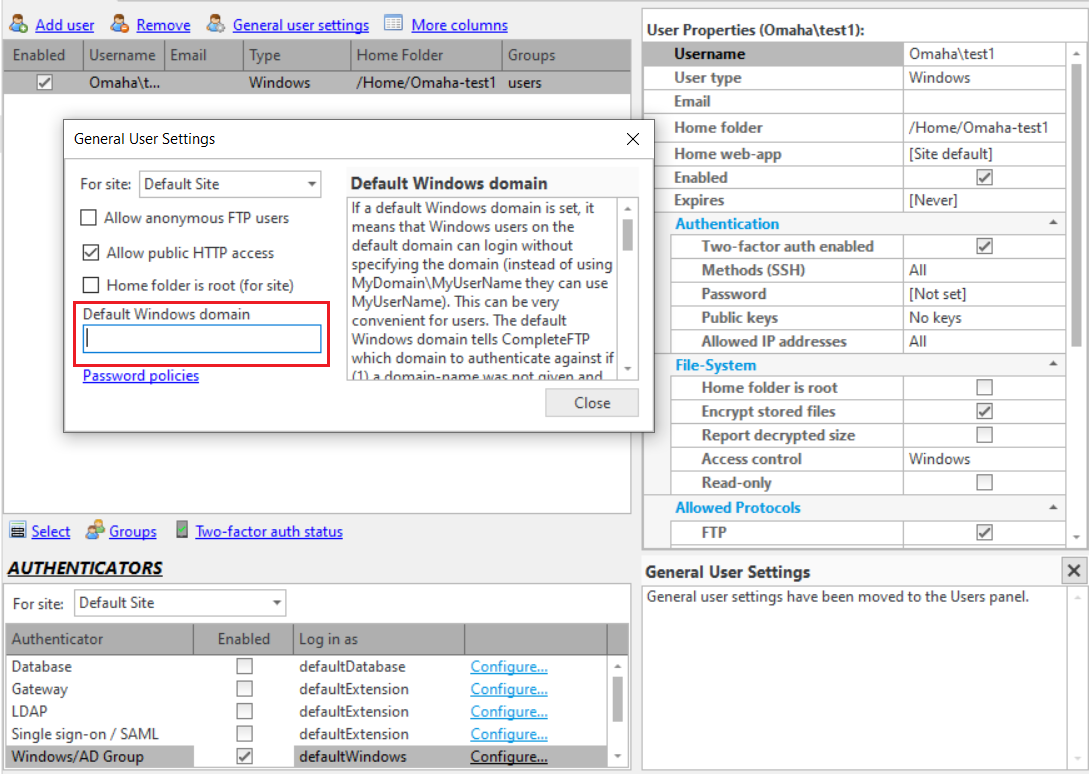Click Access control value Windows

[984, 459]
